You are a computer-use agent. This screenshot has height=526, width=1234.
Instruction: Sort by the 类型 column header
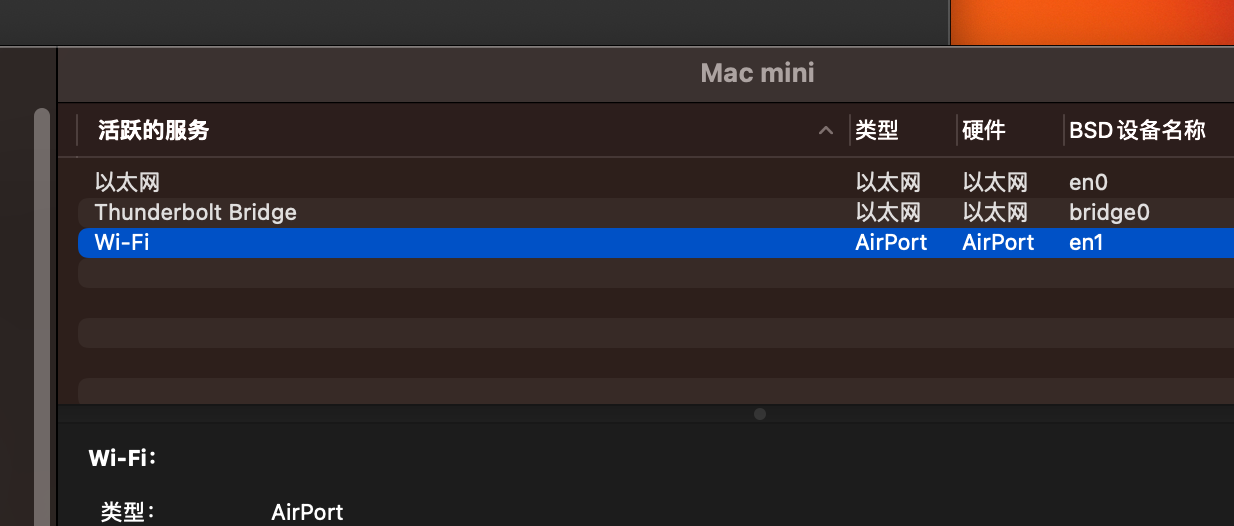pyautogui.click(x=877, y=130)
